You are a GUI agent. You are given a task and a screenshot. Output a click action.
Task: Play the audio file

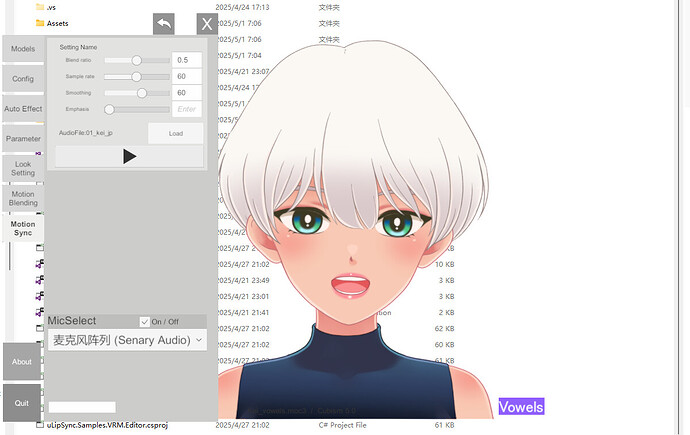click(129, 157)
